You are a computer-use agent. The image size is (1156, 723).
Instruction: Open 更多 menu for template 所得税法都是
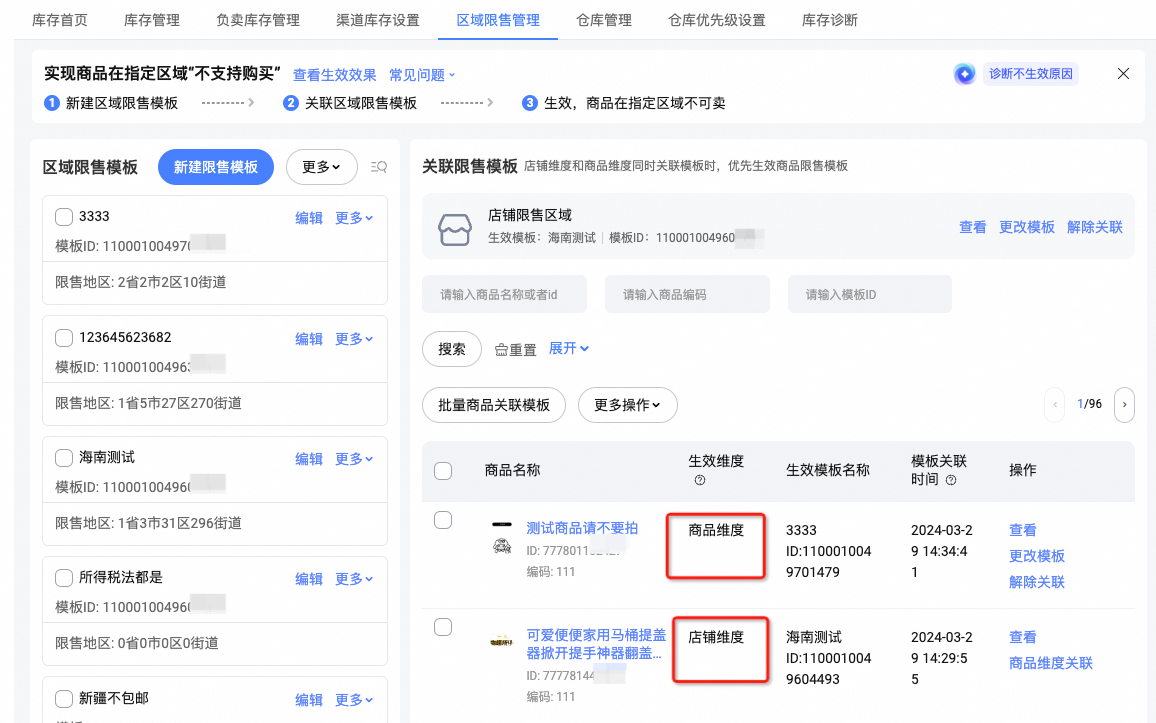tap(354, 579)
